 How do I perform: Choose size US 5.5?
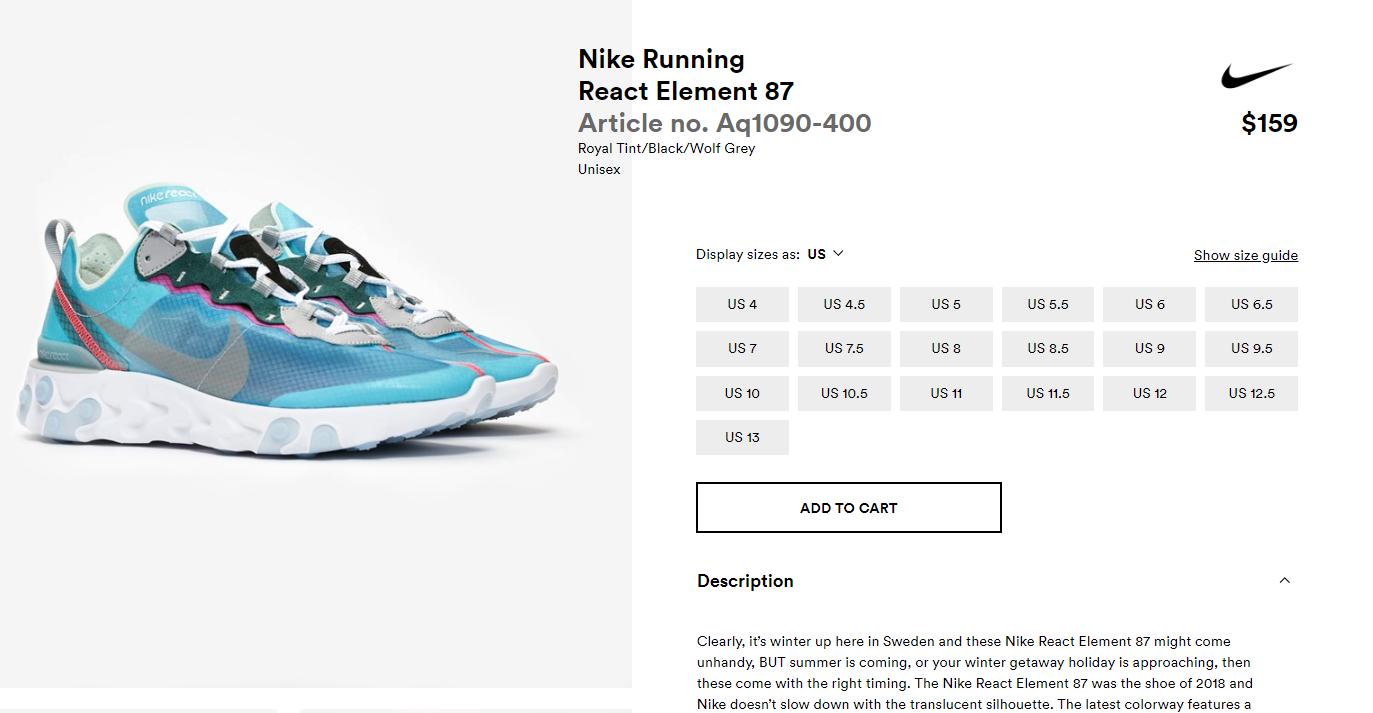pyautogui.click(x=1048, y=304)
